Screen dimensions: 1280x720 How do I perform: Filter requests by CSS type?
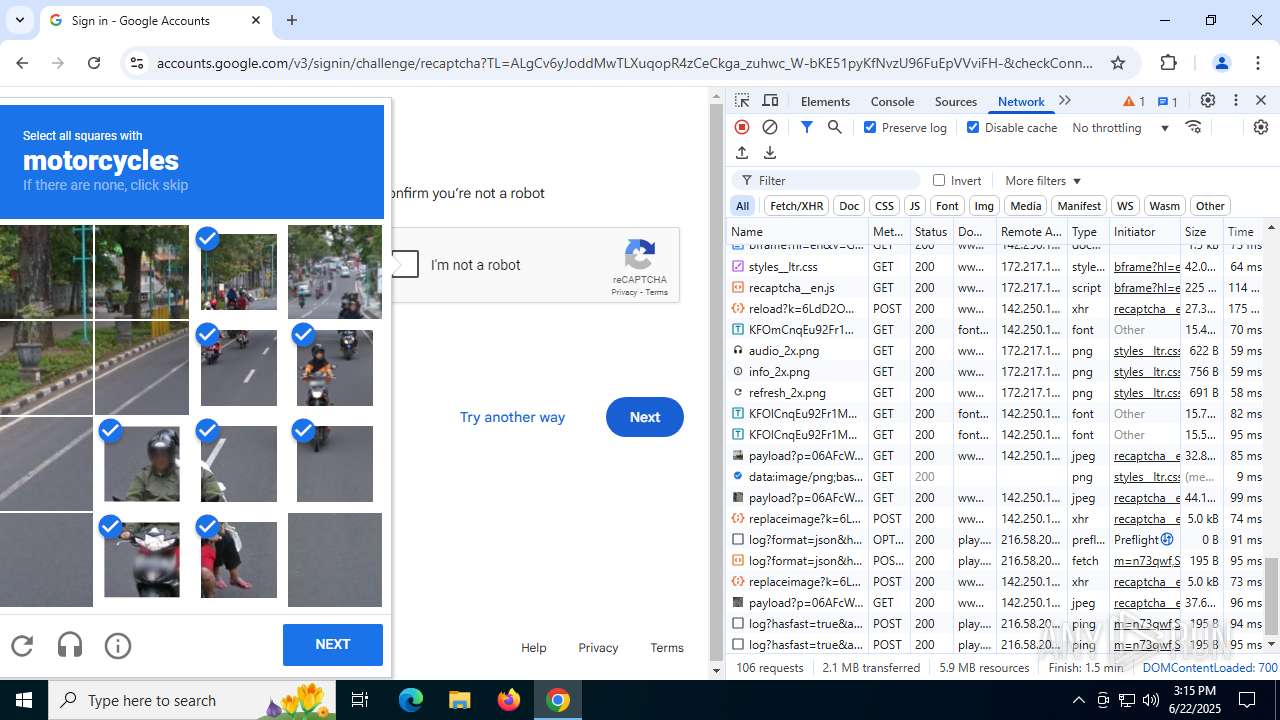(884, 206)
